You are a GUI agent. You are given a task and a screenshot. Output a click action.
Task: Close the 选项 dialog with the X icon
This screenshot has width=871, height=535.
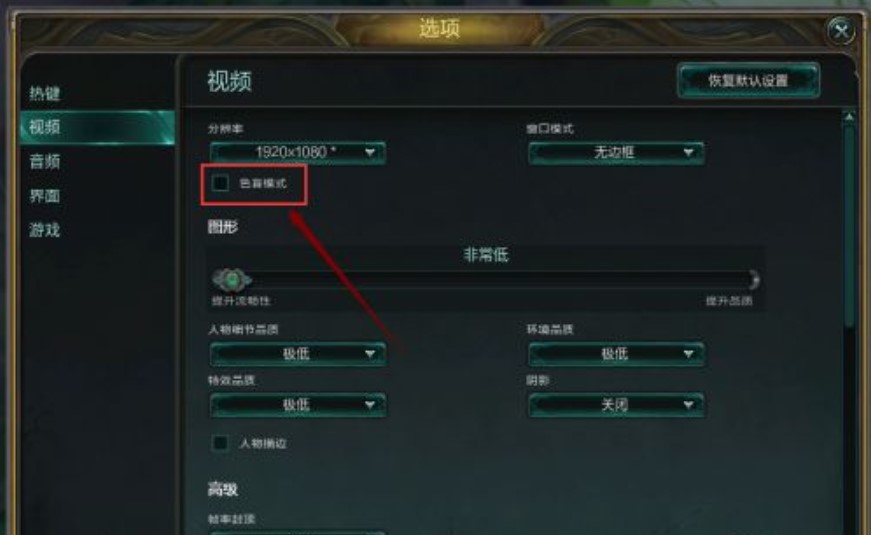(x=841, y=30)
